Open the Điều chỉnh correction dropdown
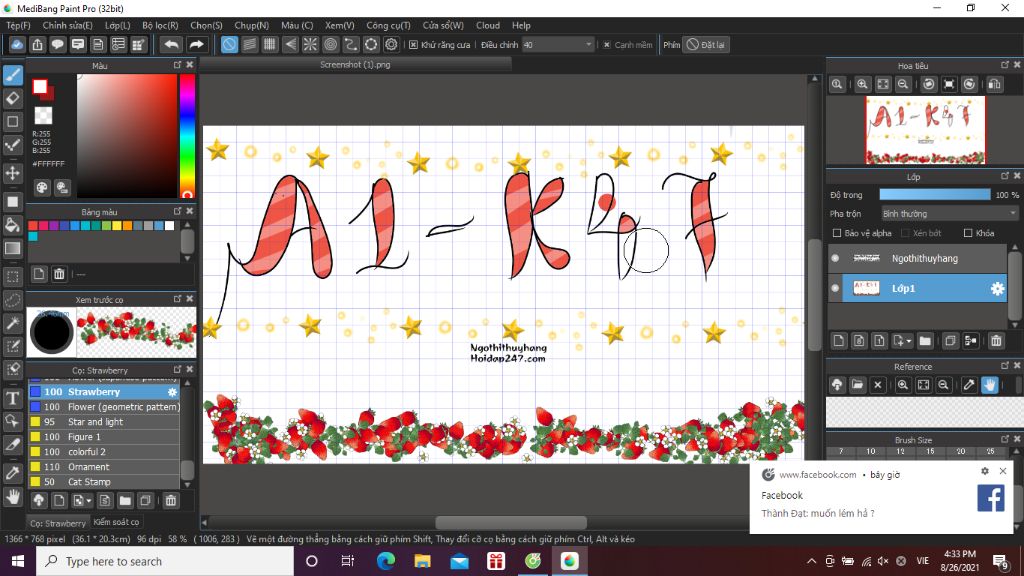1024x576 pixels. [x=558, y=45]
